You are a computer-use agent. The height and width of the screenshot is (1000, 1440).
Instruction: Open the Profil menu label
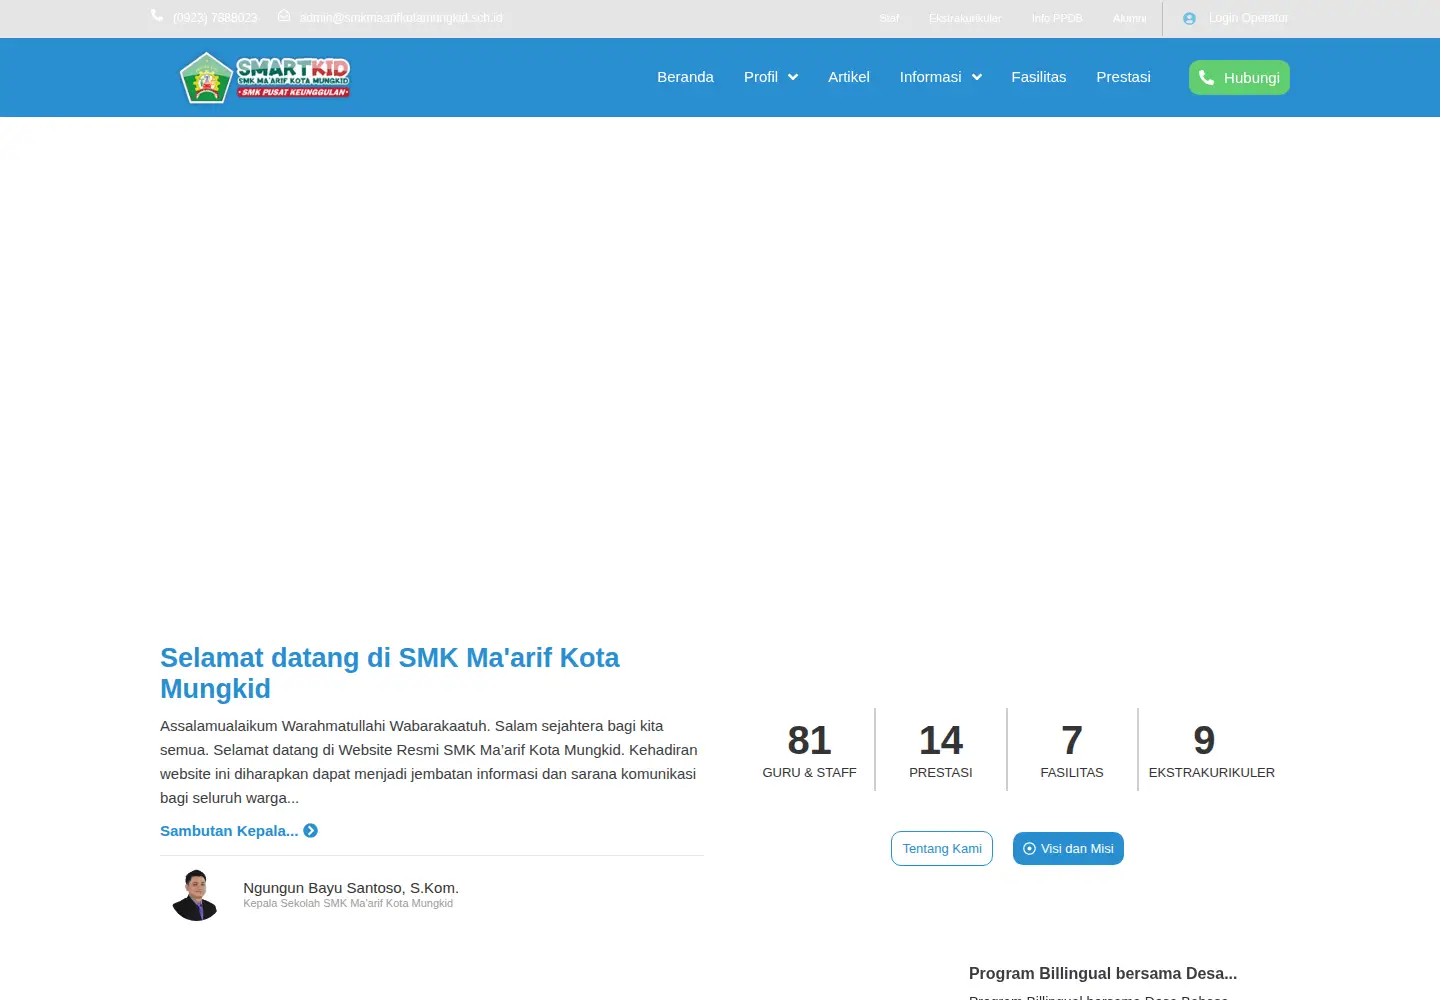(761, 77)
